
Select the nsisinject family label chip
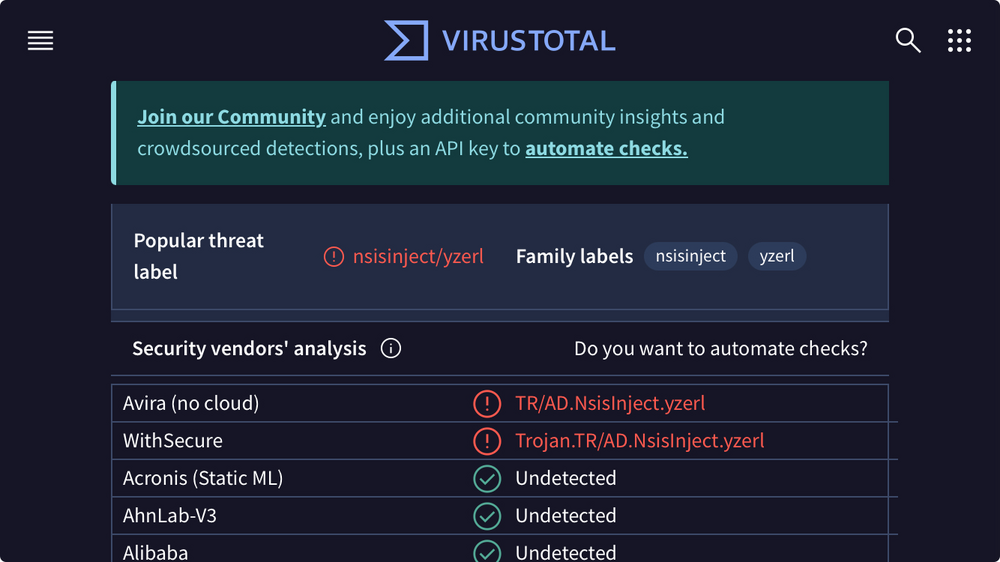pyautogui.click(x=691, y=256)
